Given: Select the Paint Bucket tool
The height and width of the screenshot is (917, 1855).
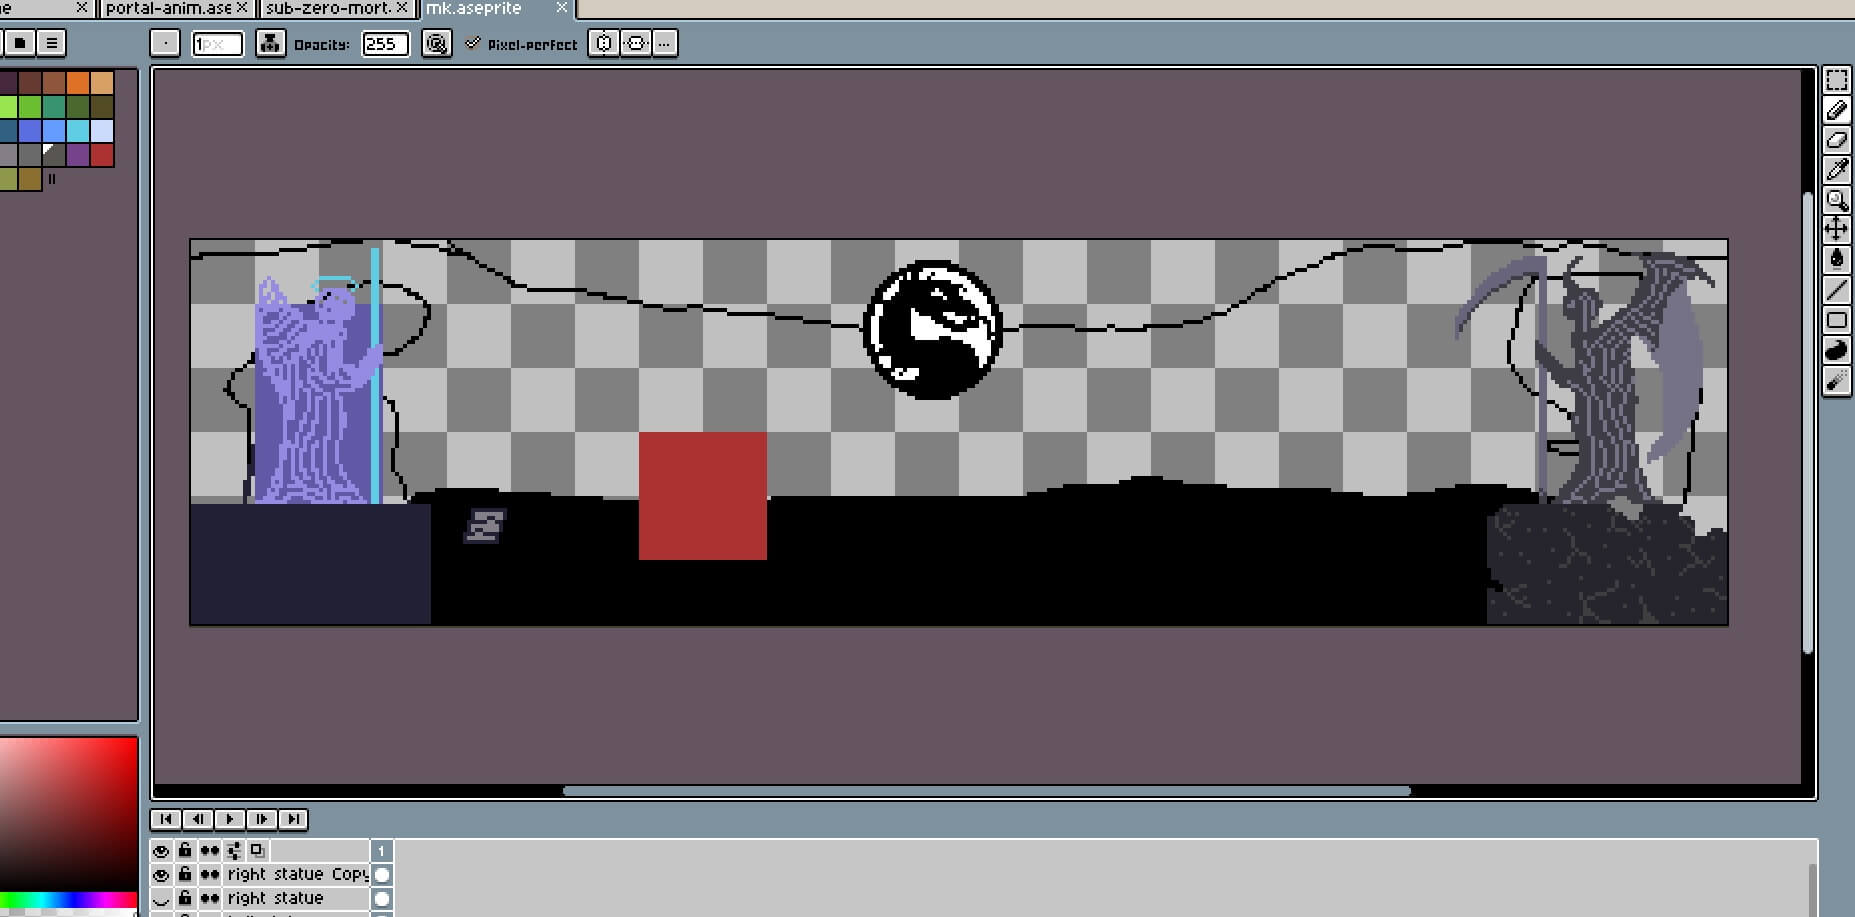Looking at the screenshot, I should (1837, 260).
